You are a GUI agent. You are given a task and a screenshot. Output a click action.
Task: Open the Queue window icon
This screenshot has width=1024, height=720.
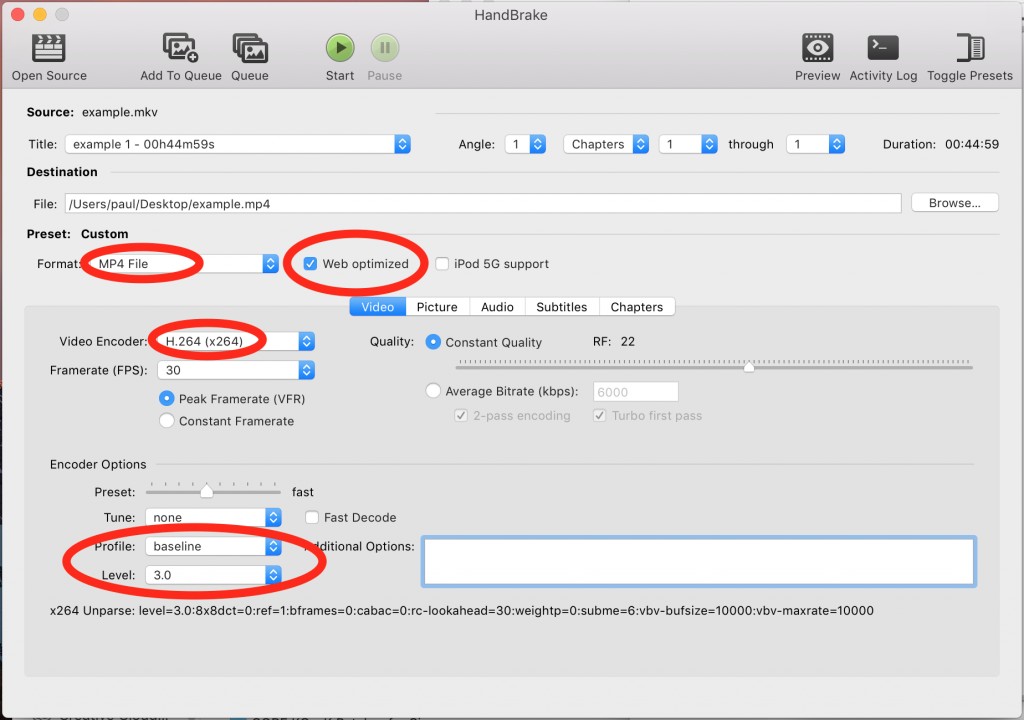click(250, 48)
